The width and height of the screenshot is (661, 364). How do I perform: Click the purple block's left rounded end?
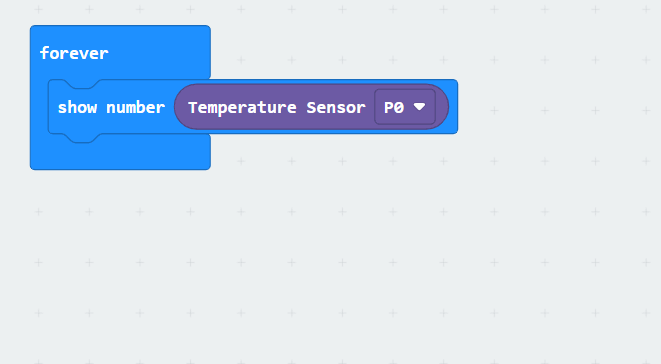[x=181, y=107]
